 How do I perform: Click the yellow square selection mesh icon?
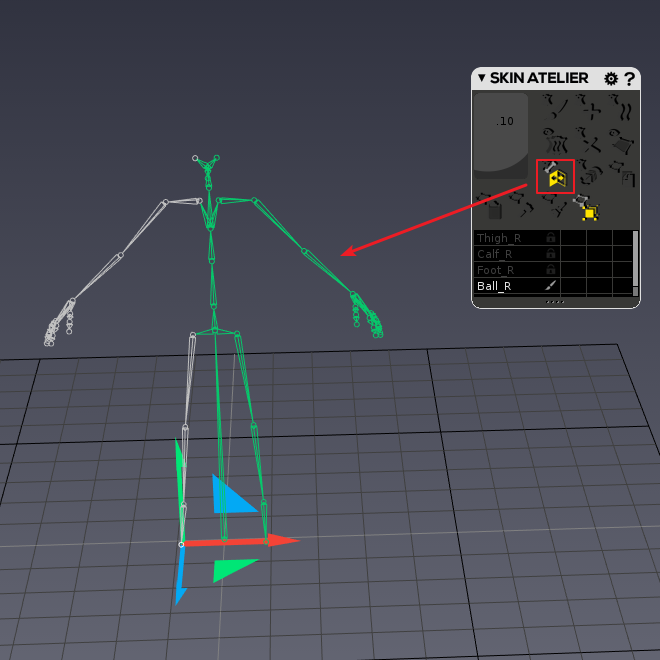click(x=587, y=207)
